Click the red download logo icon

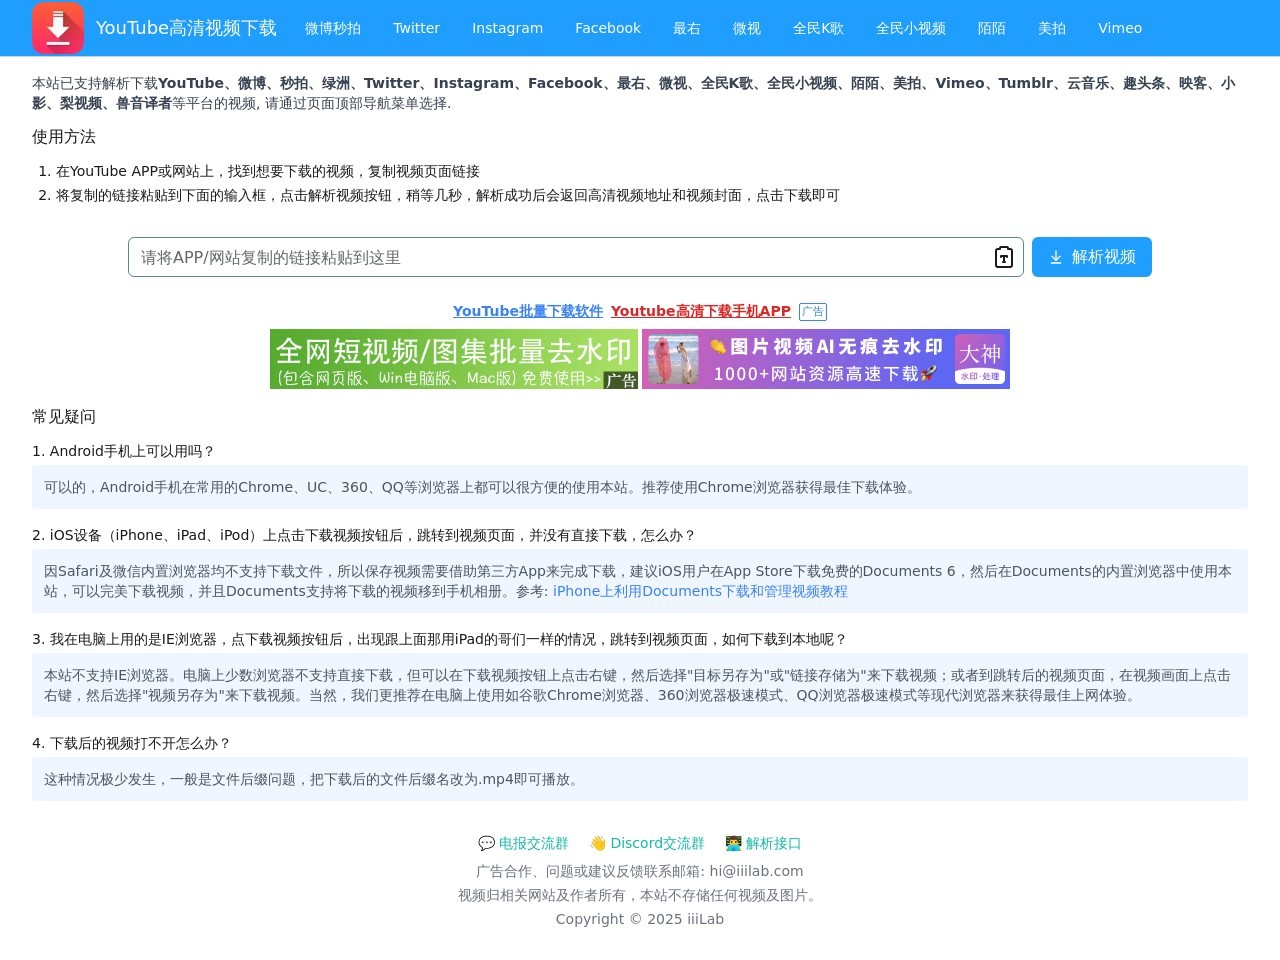58,28
